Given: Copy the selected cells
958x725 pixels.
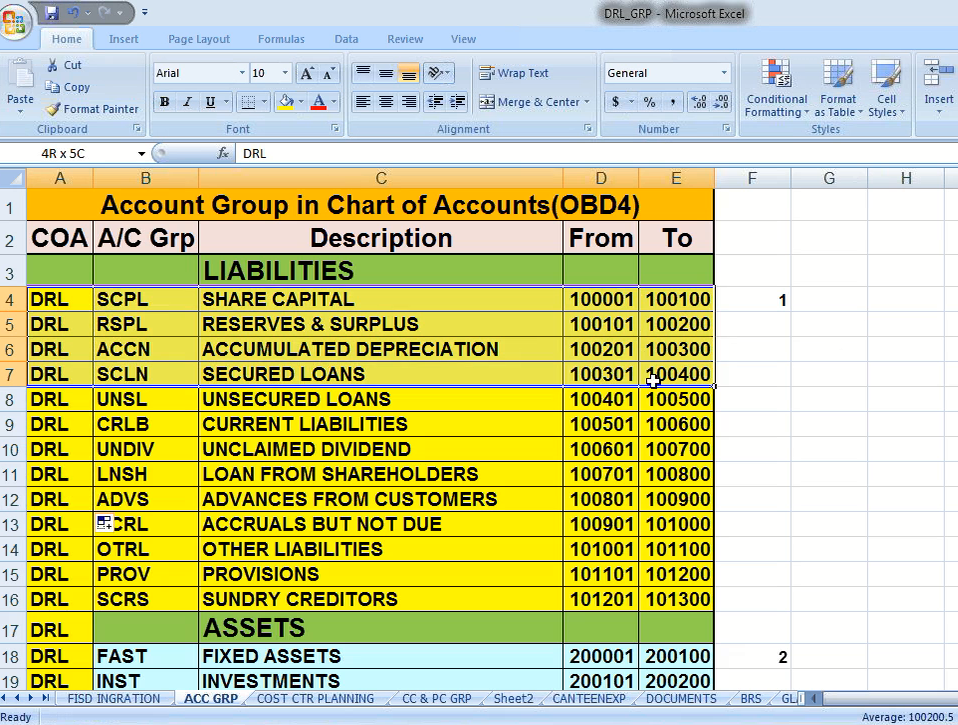Looking at the screenshot, I should (68, 87).
